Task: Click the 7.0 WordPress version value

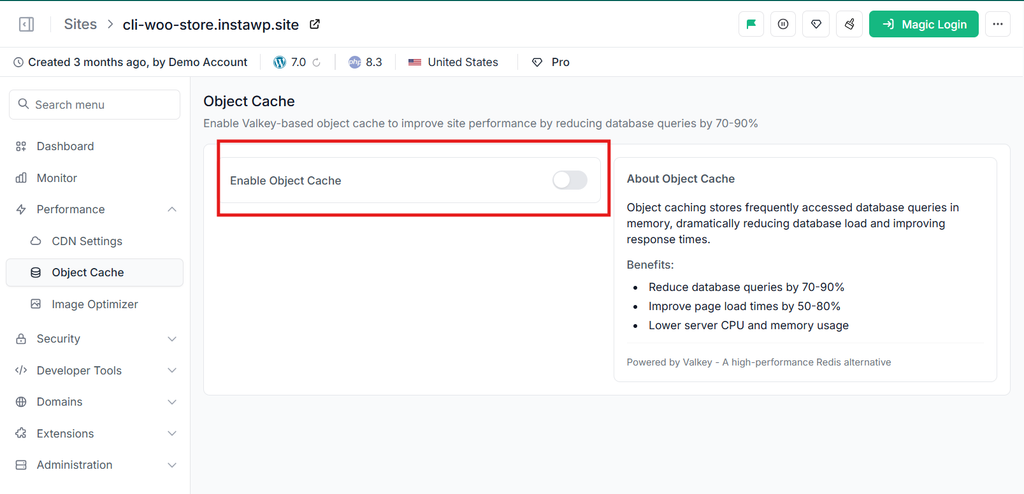Action: coord(298,63)
